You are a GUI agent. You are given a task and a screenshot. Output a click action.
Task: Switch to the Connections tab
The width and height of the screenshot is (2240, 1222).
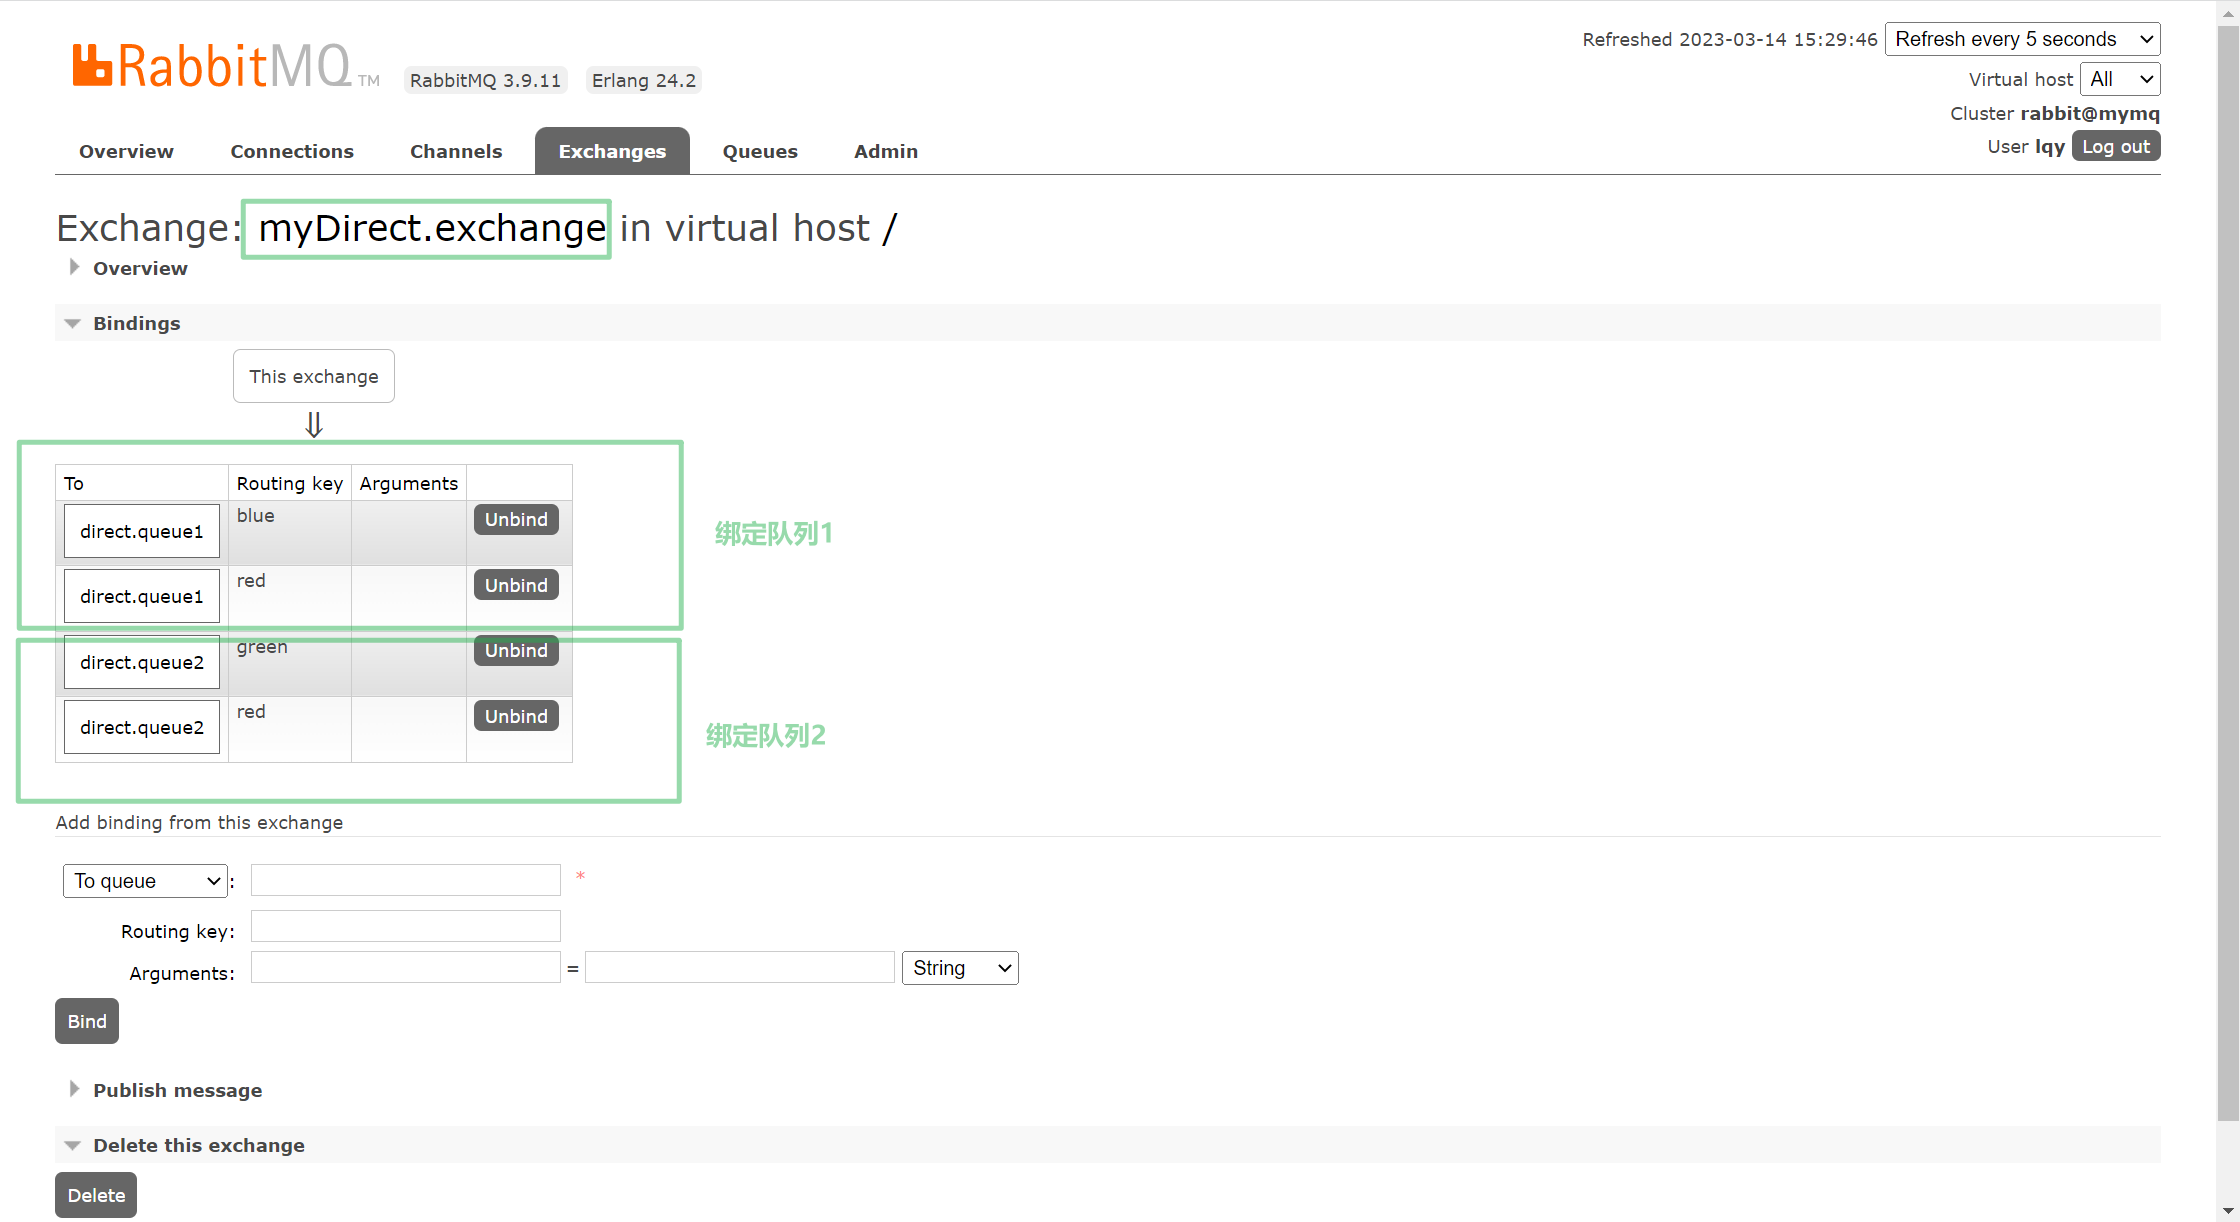pos(292,151)
